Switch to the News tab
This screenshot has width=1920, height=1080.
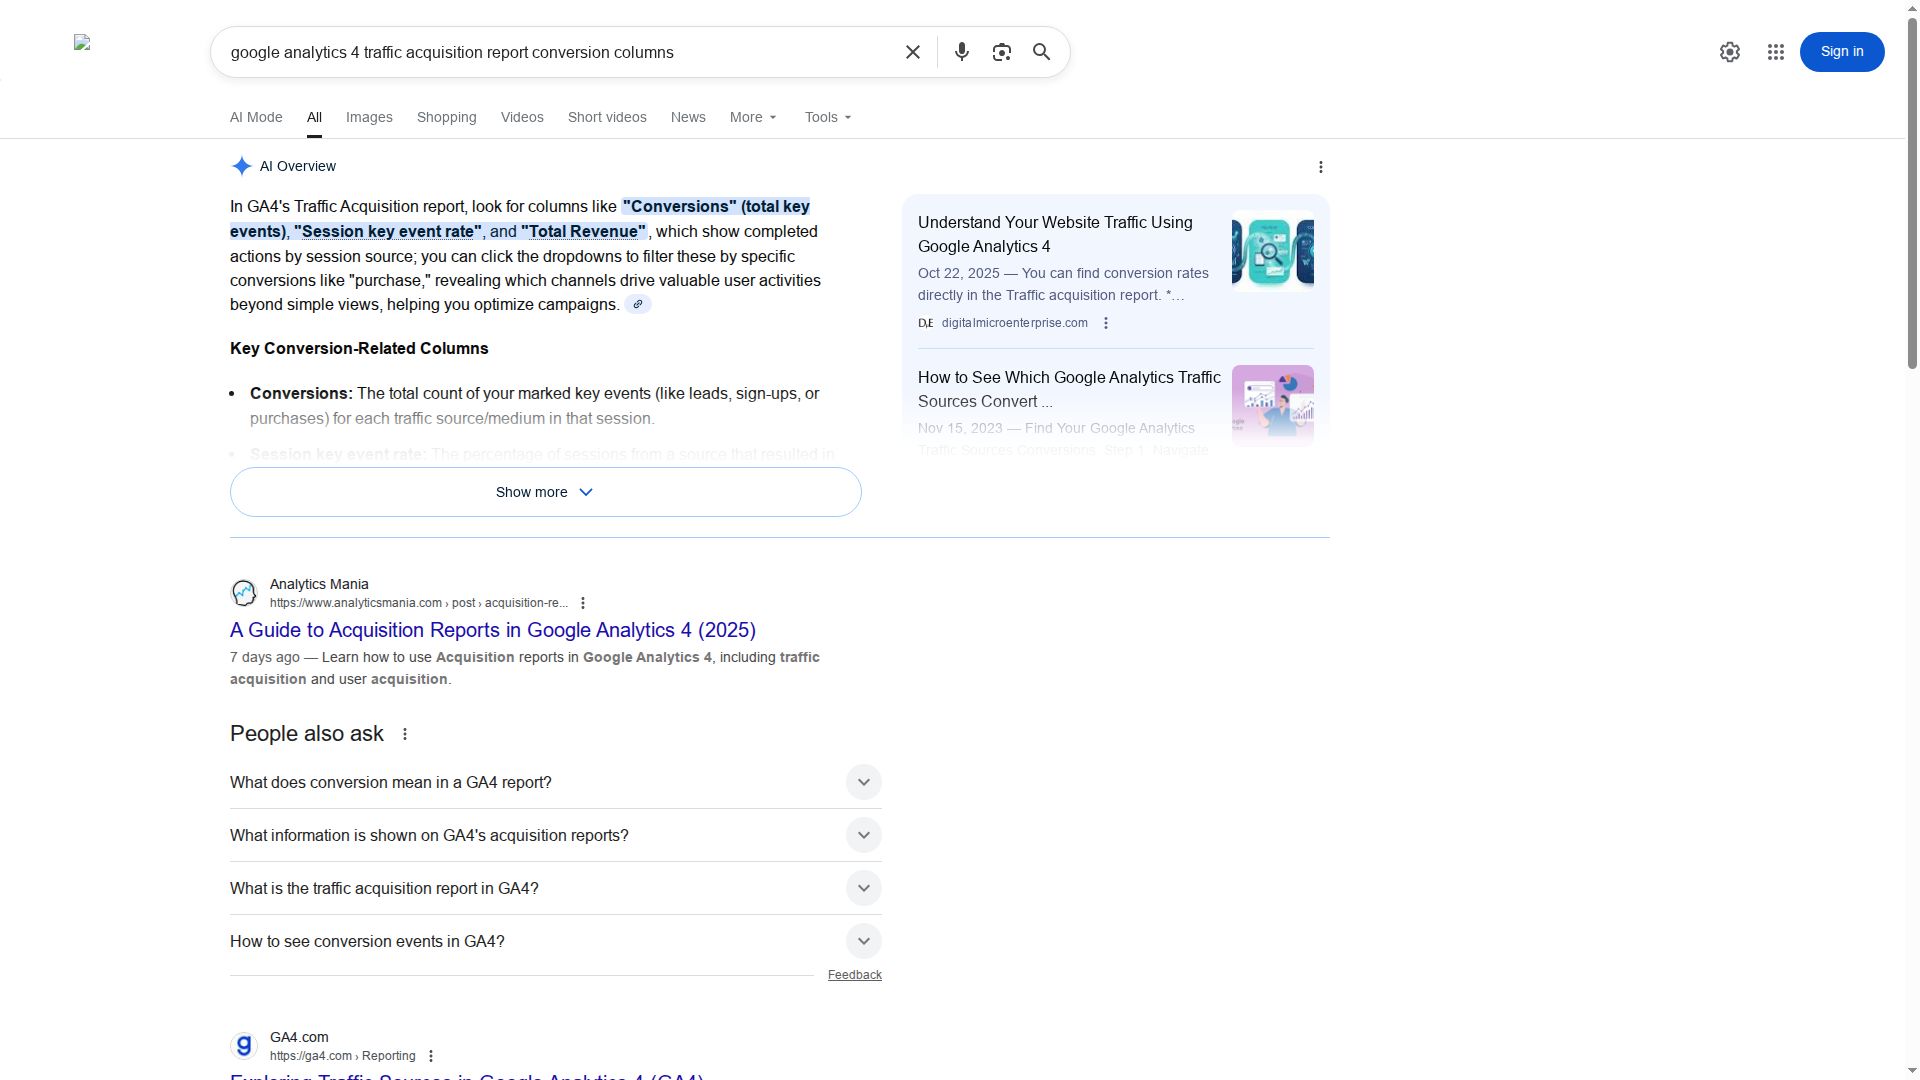point(687,117)
